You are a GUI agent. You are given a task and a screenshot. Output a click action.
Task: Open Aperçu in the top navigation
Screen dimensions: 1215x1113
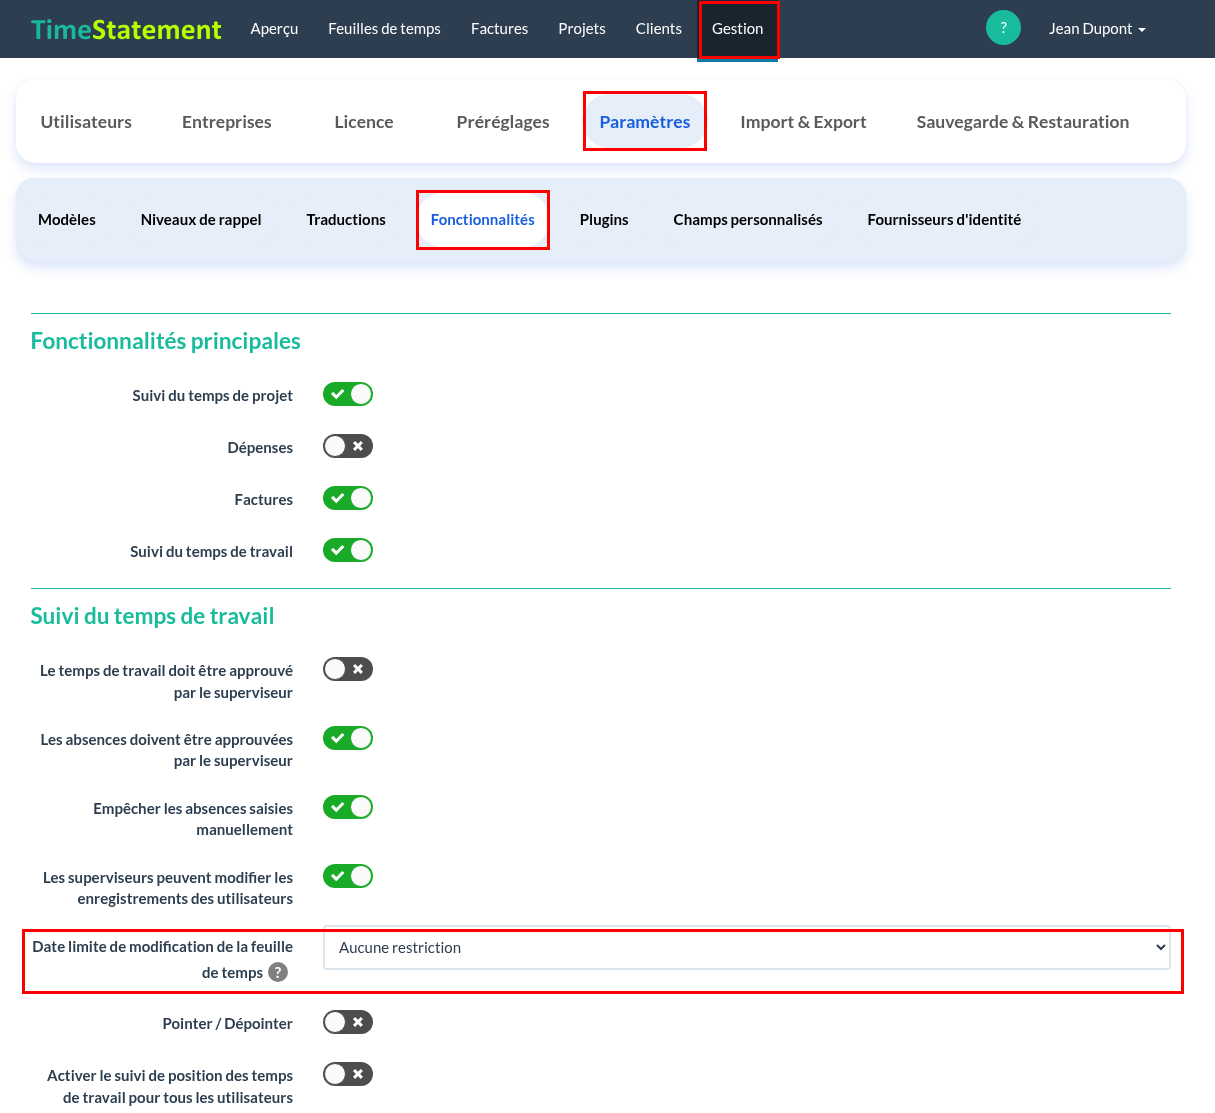tap(274, 29)
